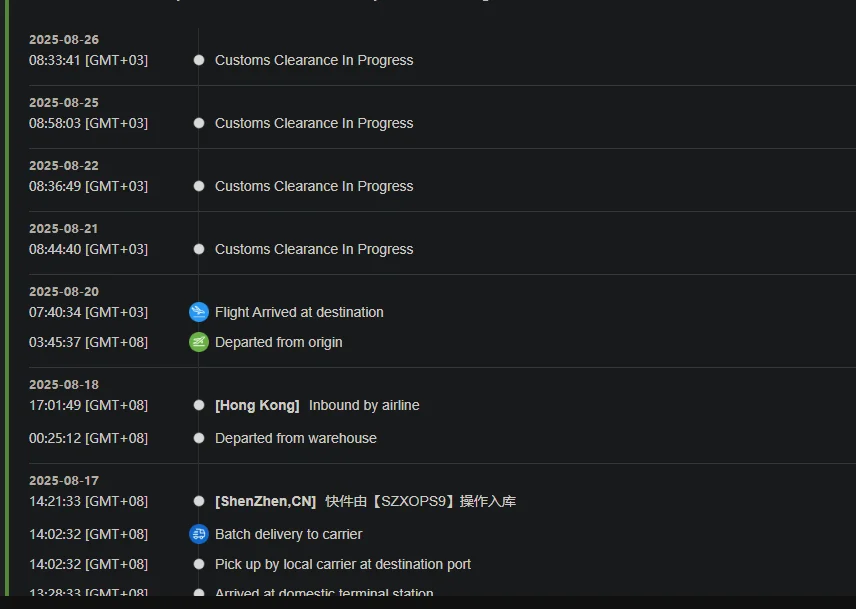
Task: Click the 2025-08-18 date header
Action: 64,384
